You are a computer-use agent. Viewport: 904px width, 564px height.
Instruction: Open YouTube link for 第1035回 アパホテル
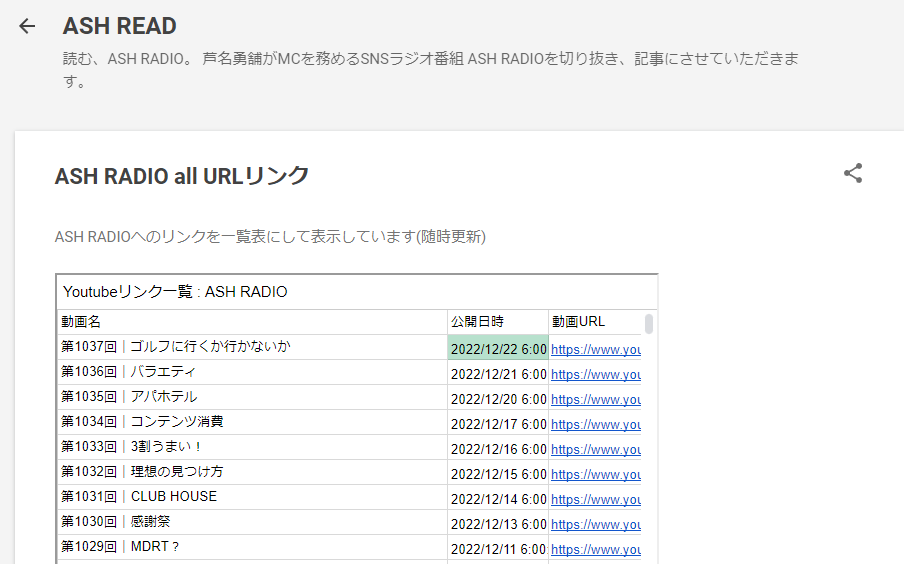pyautogui.click(x=596, y=399)
